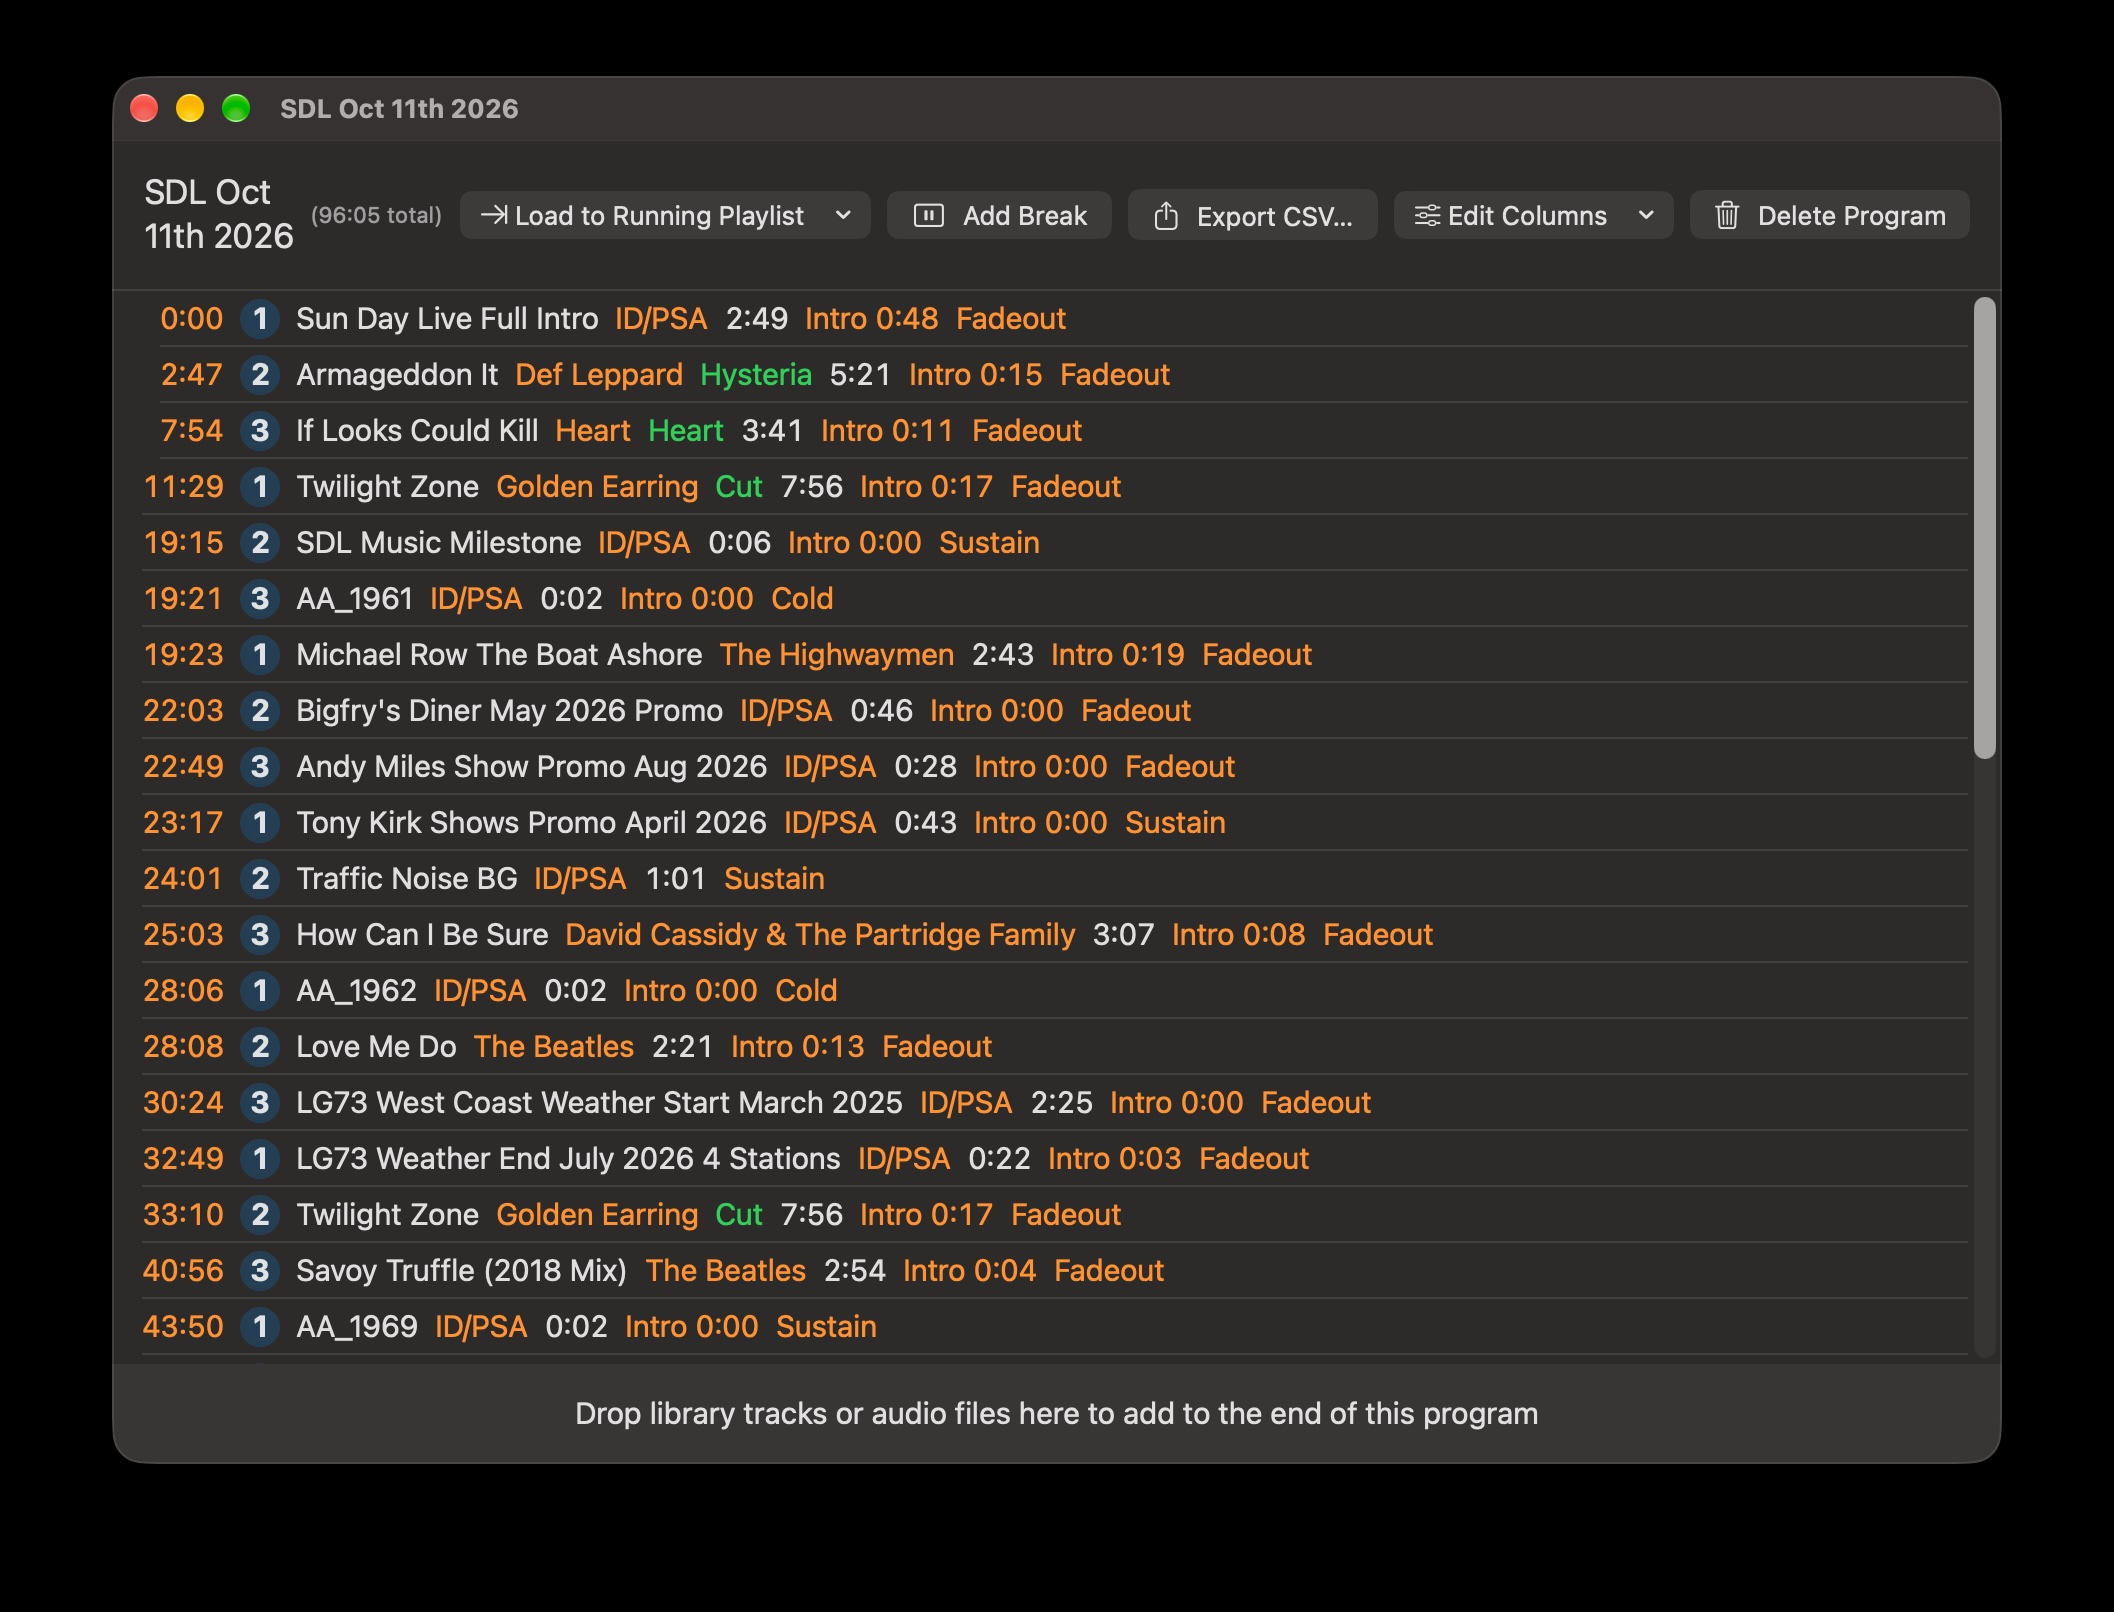
Task: Open the Load to Running Playlist chevron
Action: tap(843, 215)
